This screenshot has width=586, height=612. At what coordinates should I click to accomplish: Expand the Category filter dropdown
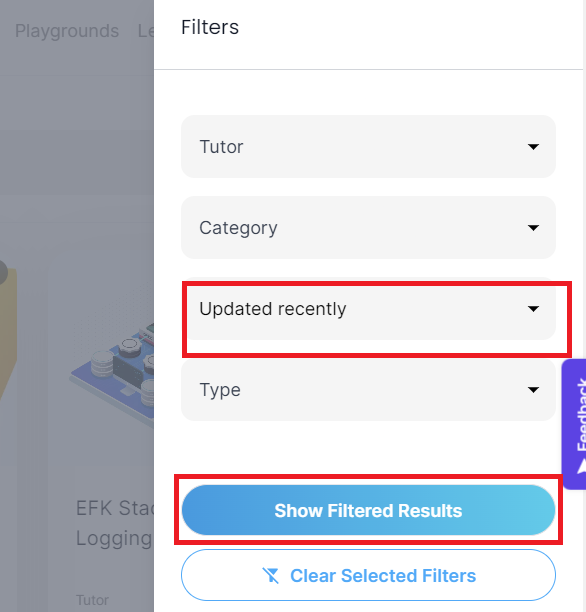tap(368, 228)
